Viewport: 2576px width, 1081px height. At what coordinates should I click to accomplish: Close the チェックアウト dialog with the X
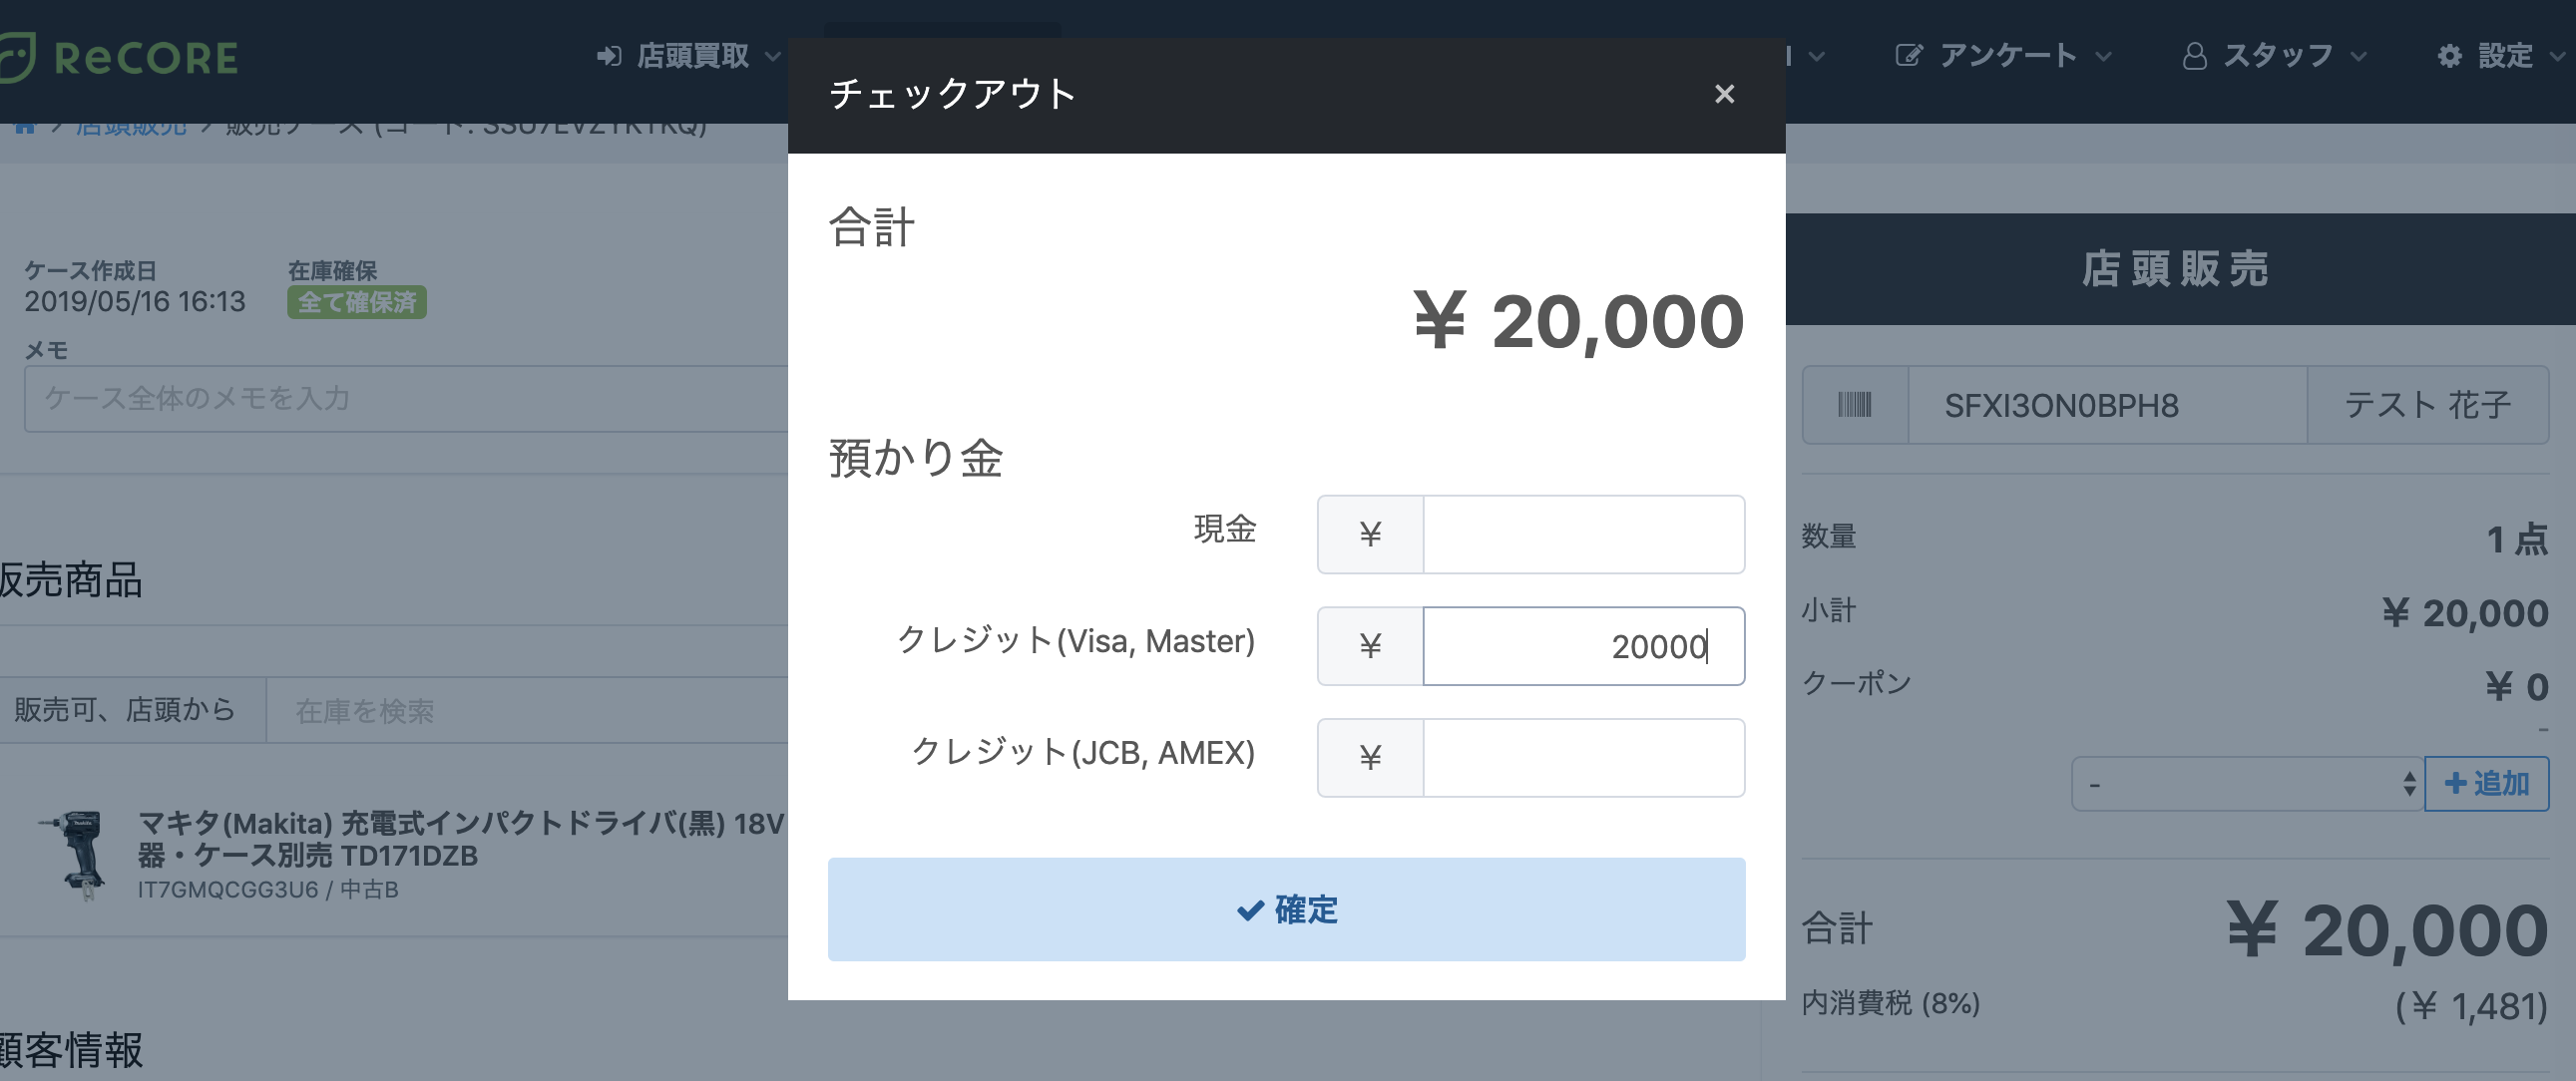(x=1723, y=94)
